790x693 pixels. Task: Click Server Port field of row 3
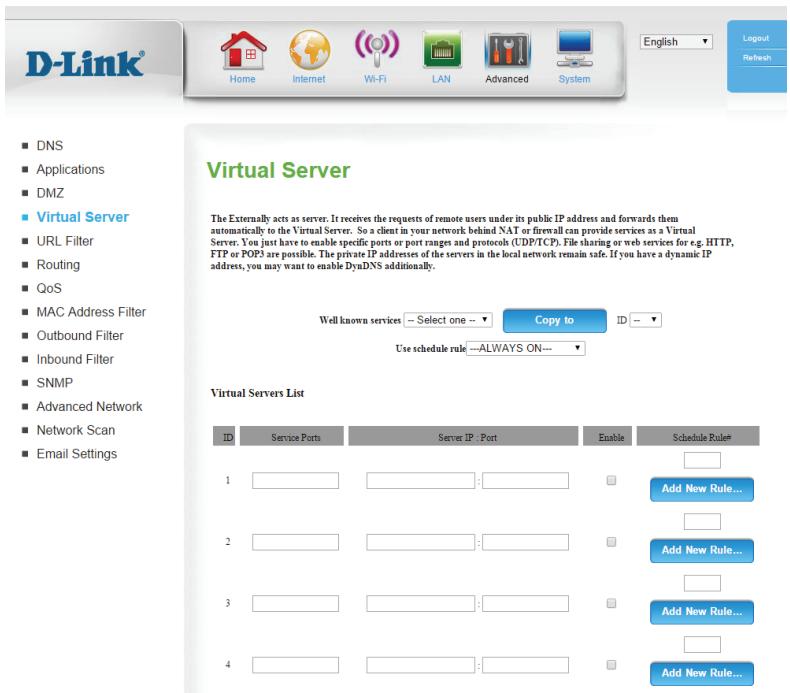[525, 603]
